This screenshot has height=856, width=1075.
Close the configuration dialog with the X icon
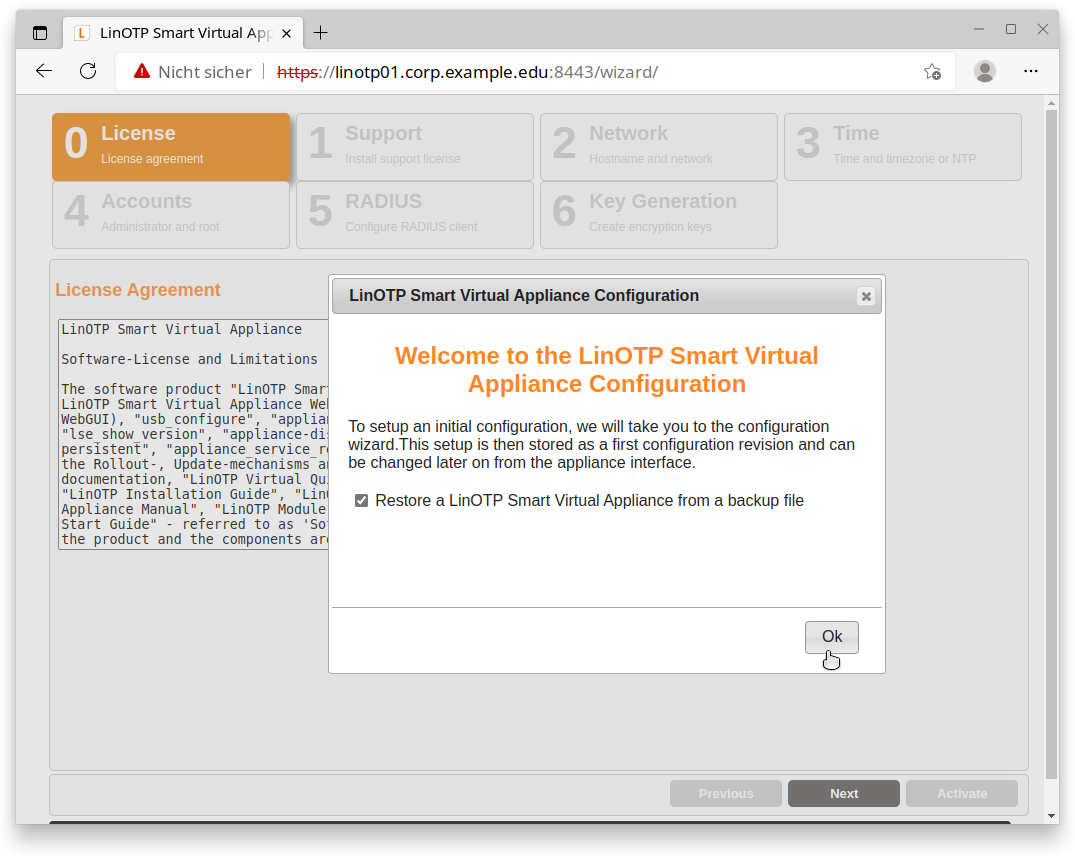[866, 296]
